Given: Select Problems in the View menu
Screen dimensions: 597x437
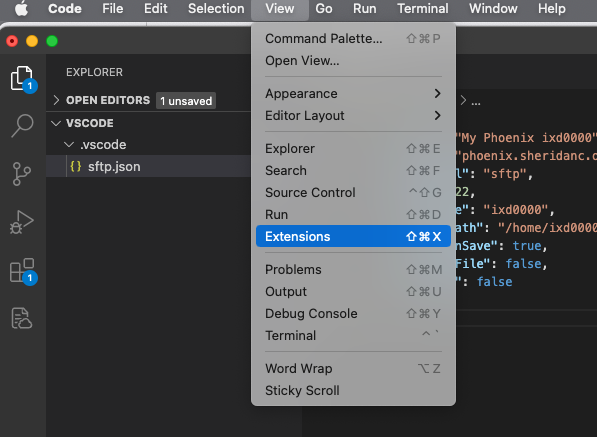Looking at the screenshot, I should (353, 270).
